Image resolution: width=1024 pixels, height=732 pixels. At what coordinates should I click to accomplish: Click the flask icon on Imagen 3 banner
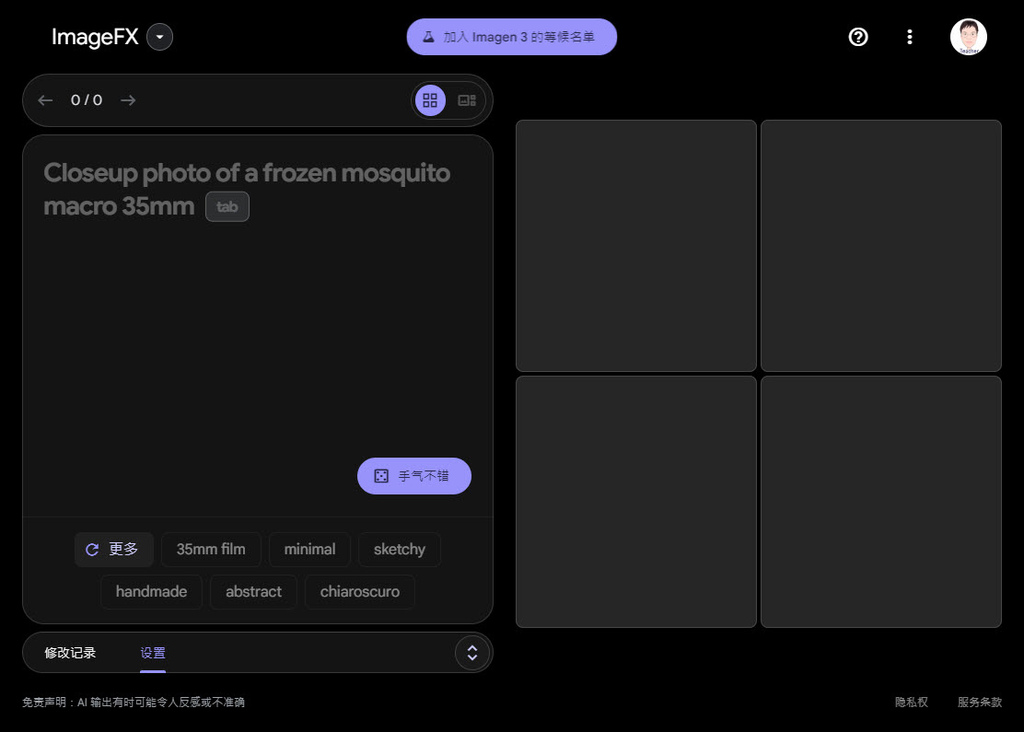pyautogui.click(x=428, y=37)
